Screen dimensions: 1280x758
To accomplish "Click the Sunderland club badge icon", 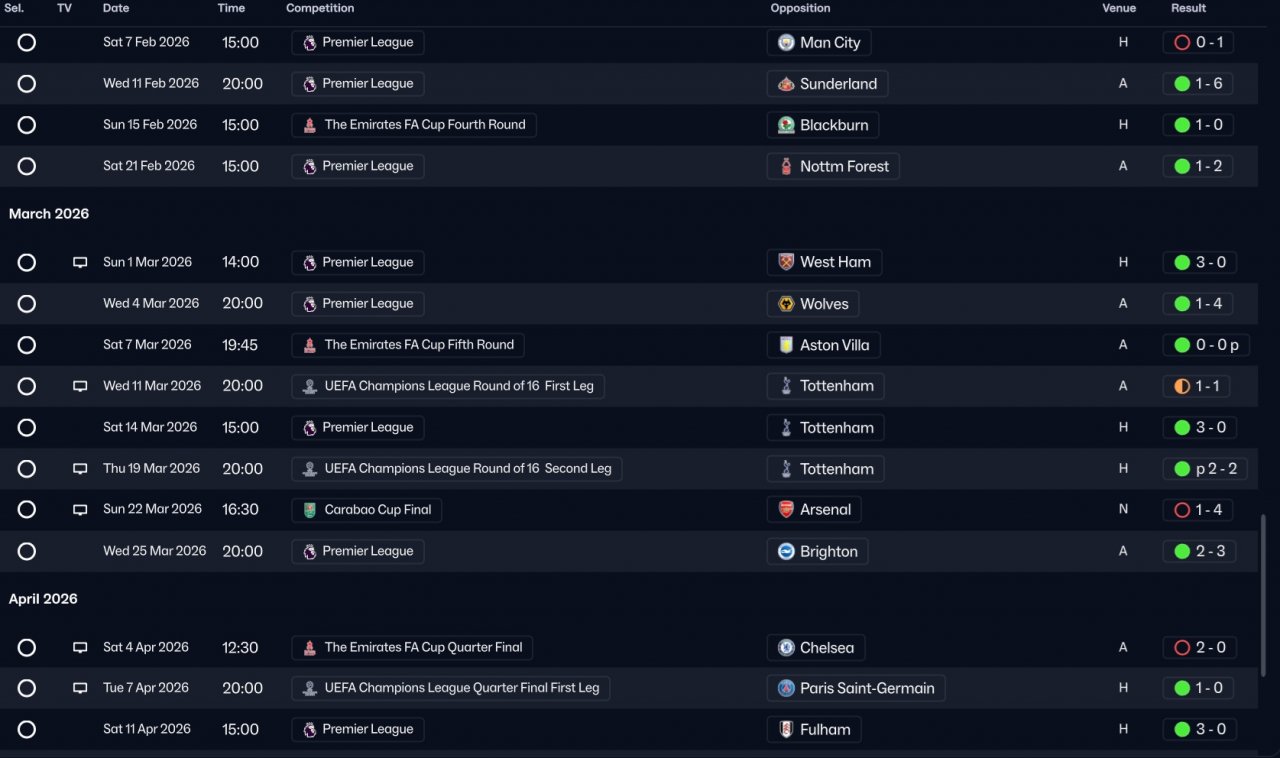I will click(786, 84).
